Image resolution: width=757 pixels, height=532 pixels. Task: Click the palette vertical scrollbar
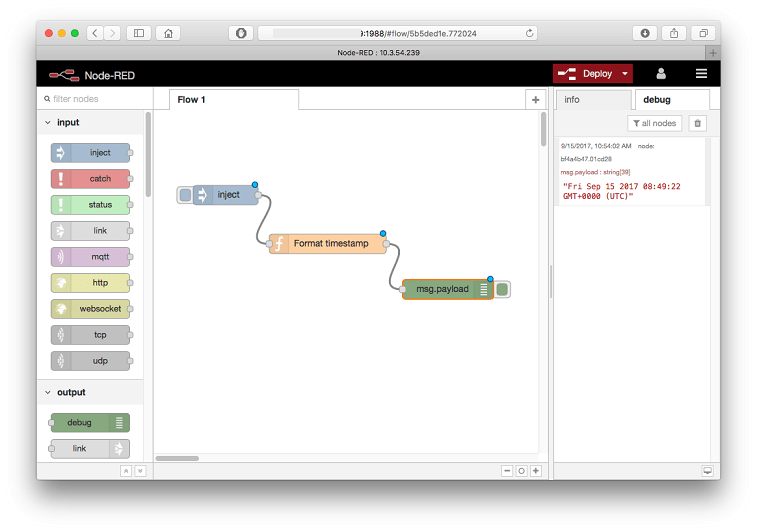click(148, 154)
